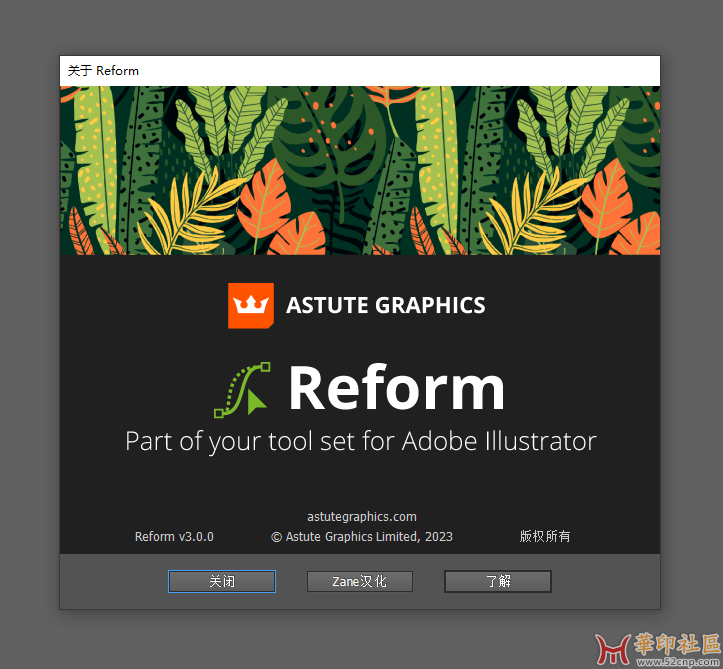Click the 关于 Reform title bar
The height and width of the screenshot is (669, 723).
[360, 71]
